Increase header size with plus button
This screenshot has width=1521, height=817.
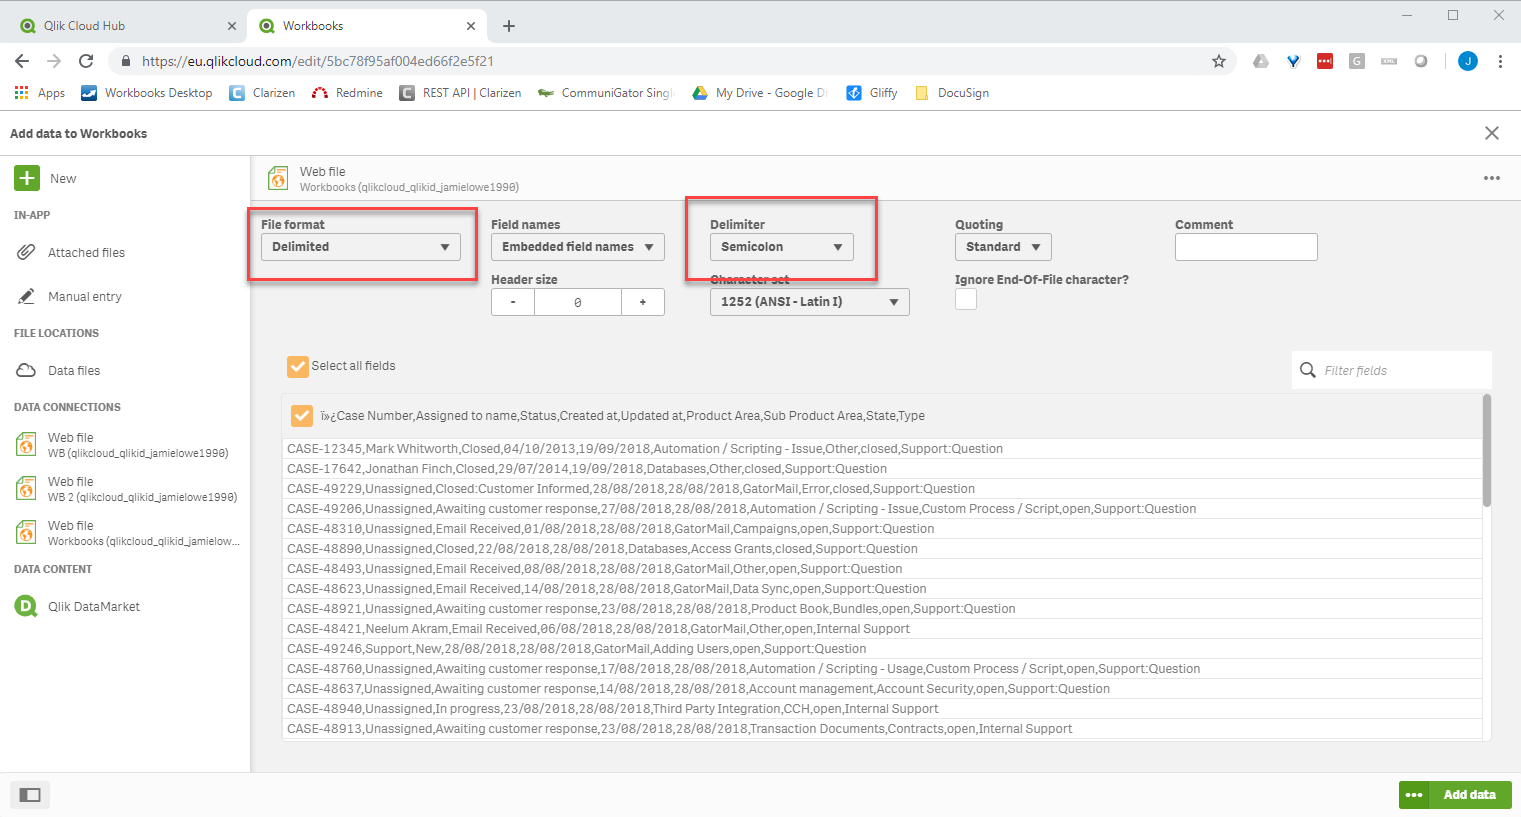[643, 302]
